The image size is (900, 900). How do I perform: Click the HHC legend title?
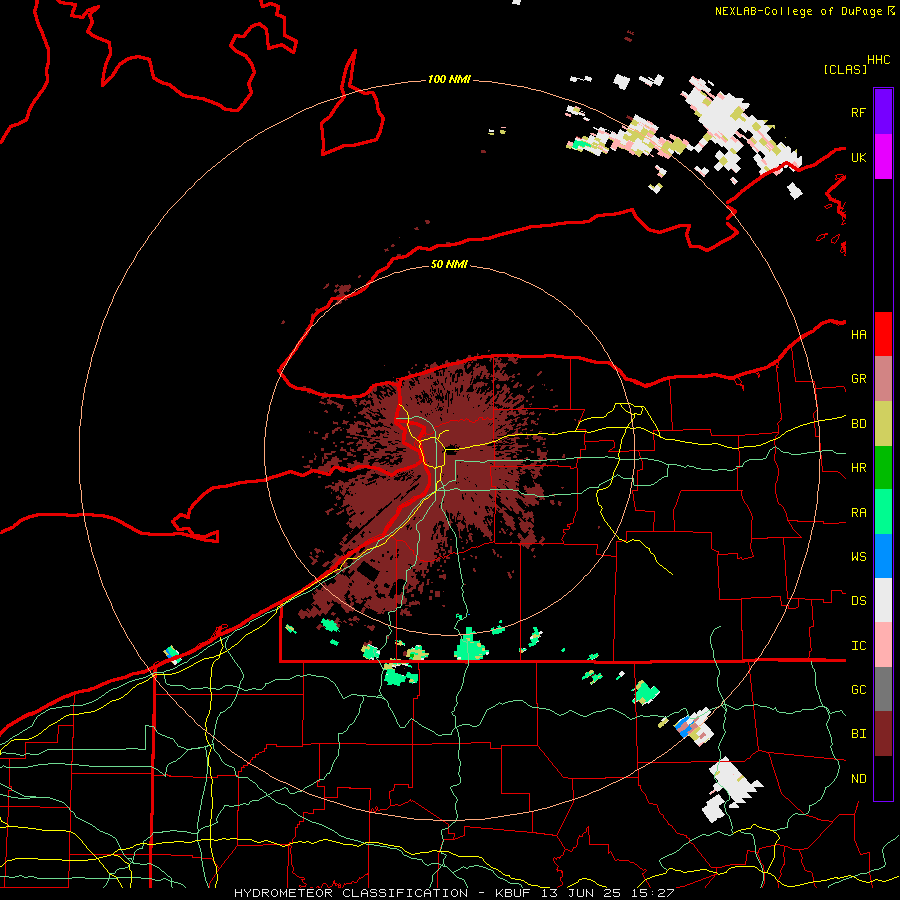coord(878,60)
